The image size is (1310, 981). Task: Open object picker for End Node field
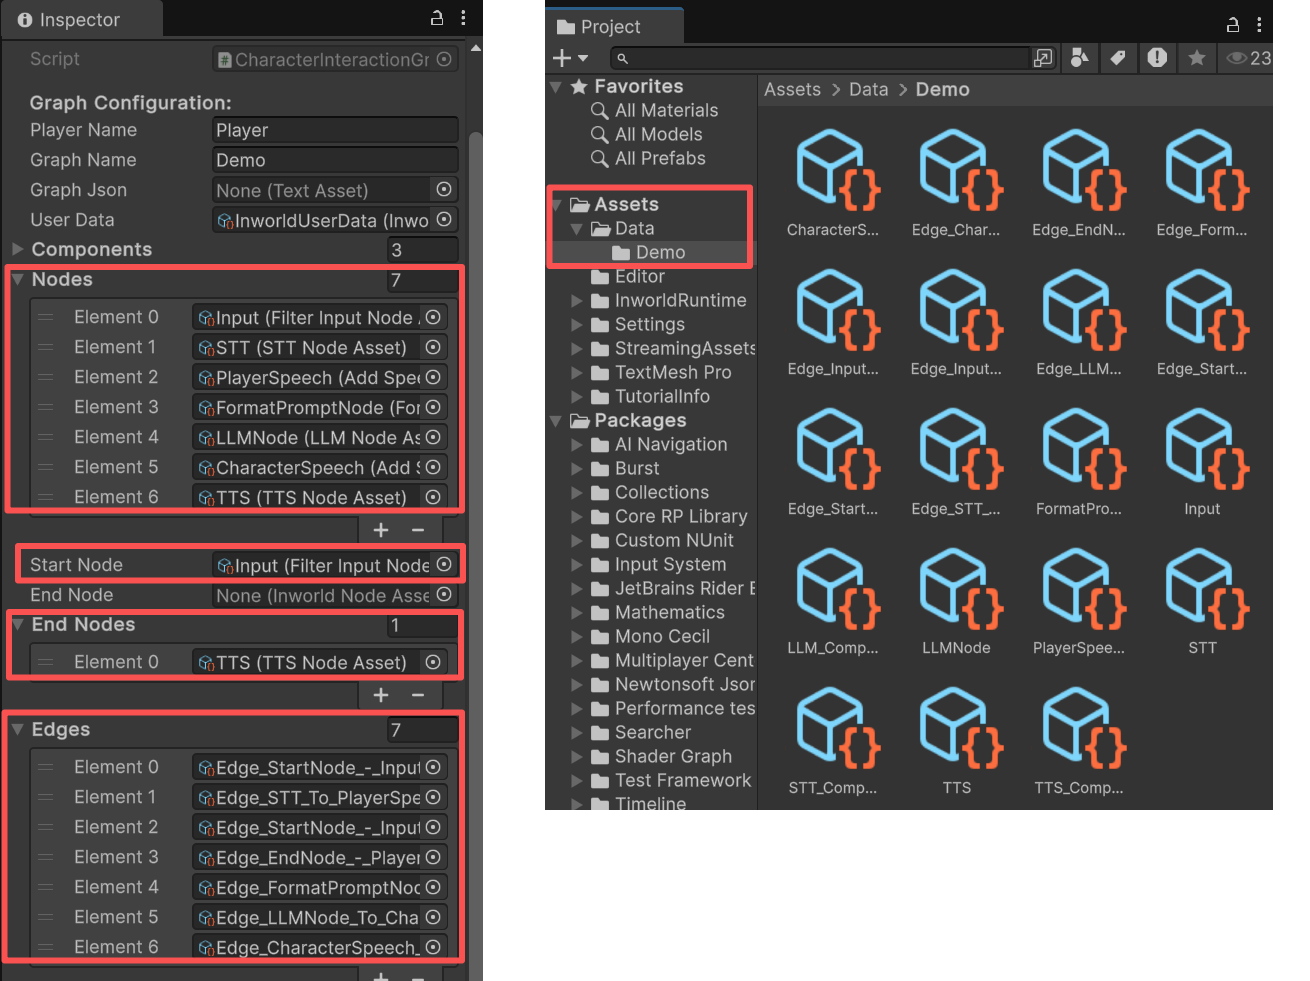pyautogui.click(x=444, y=595)
